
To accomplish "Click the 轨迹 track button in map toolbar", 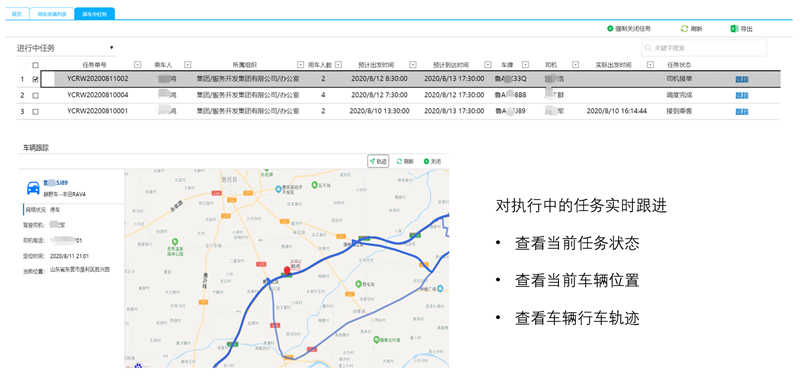I will (378, 161).
